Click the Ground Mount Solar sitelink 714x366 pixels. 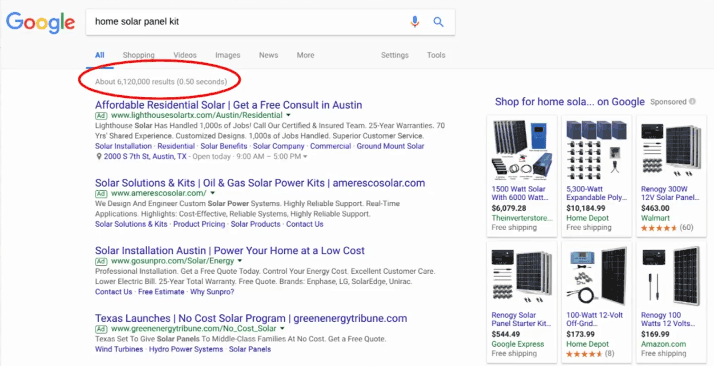pyautogui.click(x=390, y=146)
